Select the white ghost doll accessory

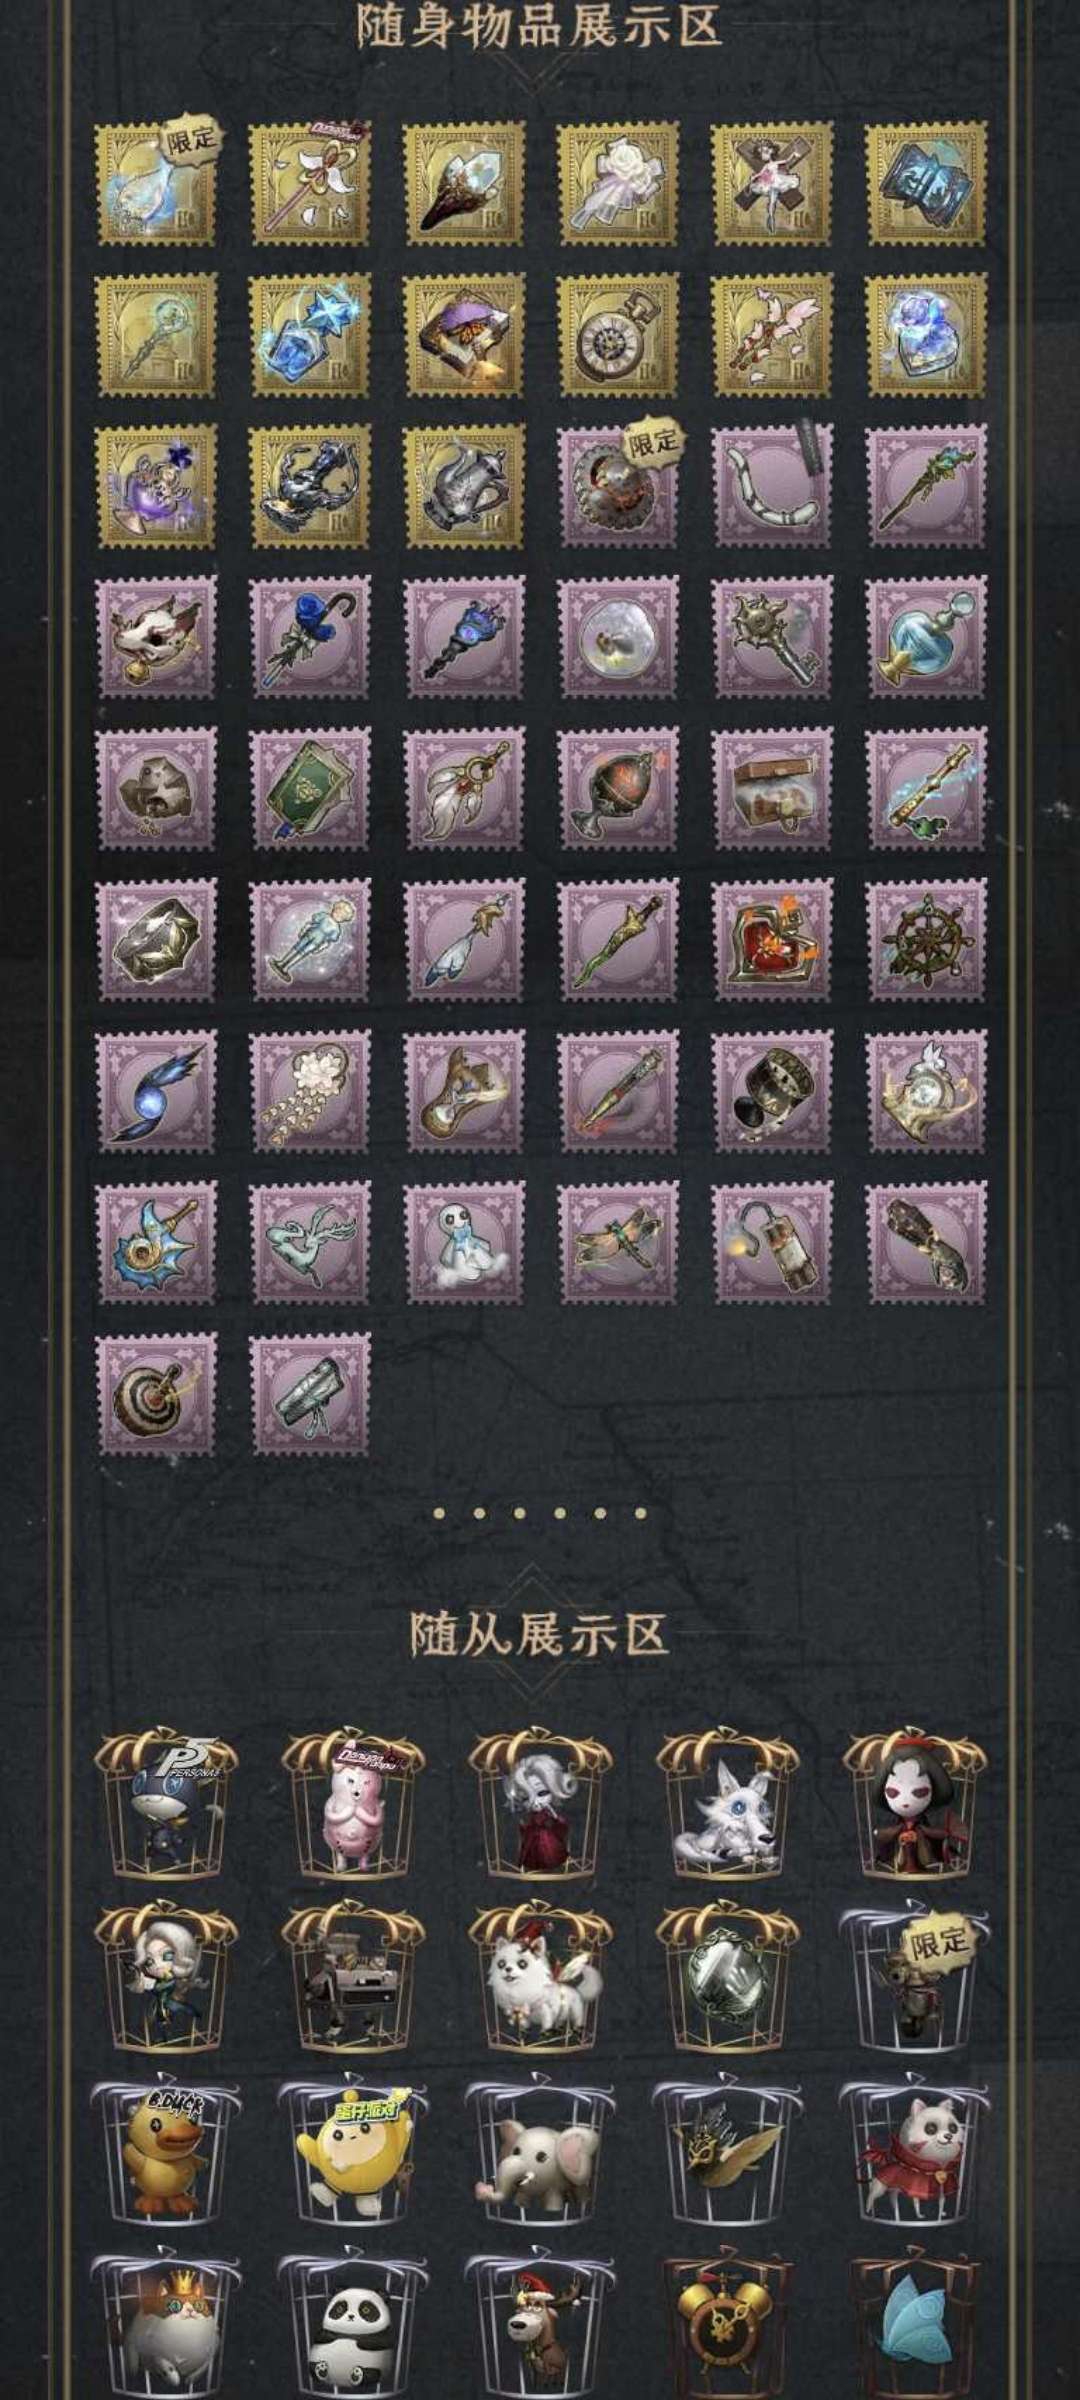point(463,1243)
